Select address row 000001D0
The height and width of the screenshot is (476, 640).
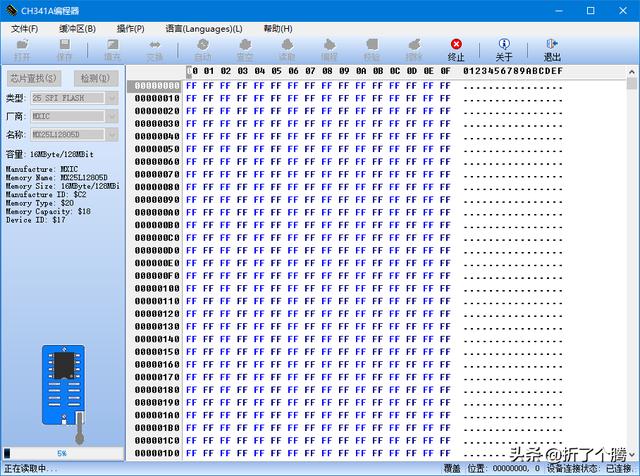pyautogui.click(x=157, y=453)
